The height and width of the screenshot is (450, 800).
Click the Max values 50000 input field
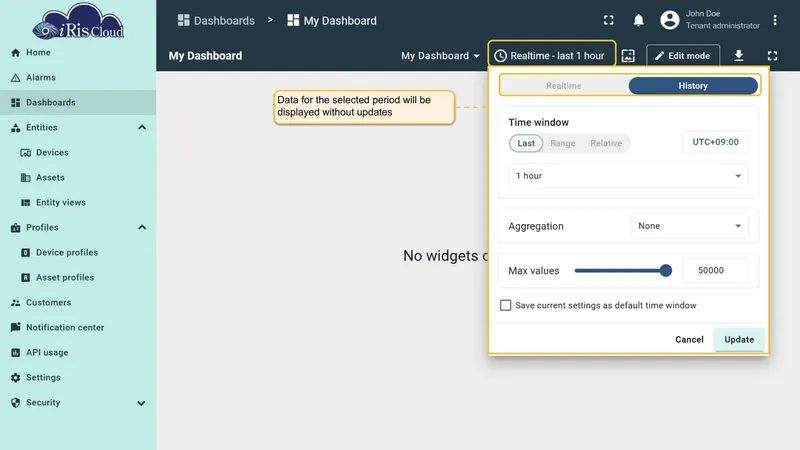pos(715,270)
